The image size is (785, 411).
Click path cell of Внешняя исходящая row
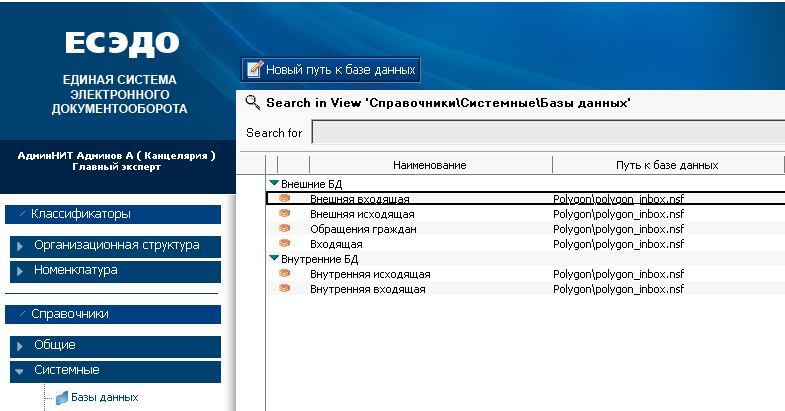(x=618, y=214)
